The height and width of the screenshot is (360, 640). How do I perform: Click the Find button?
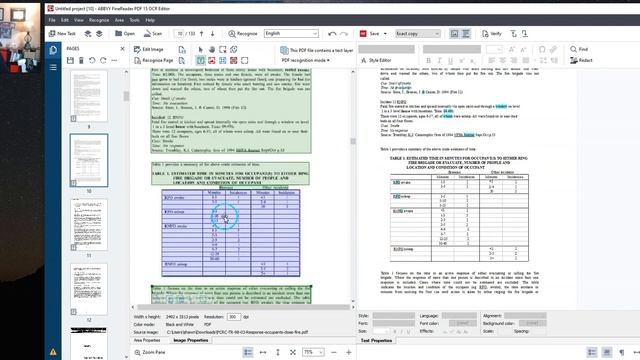pos(579,49)
